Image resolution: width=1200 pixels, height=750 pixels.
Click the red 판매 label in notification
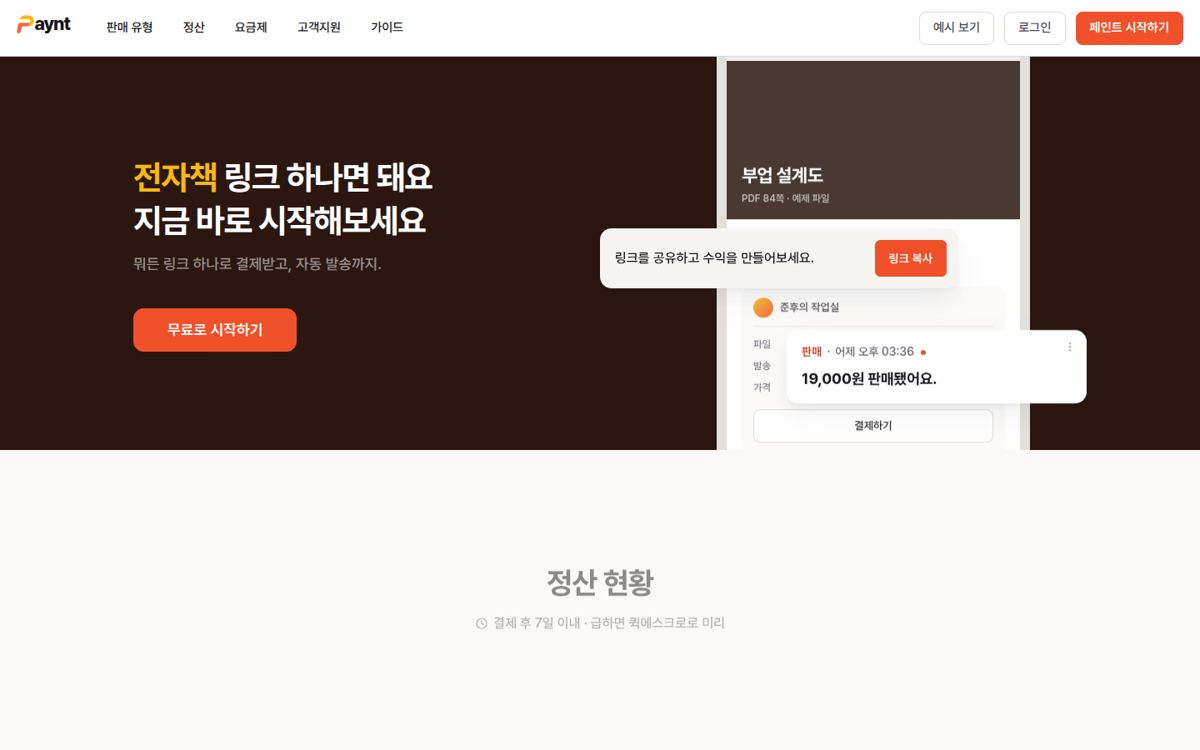tap(811, 352)
